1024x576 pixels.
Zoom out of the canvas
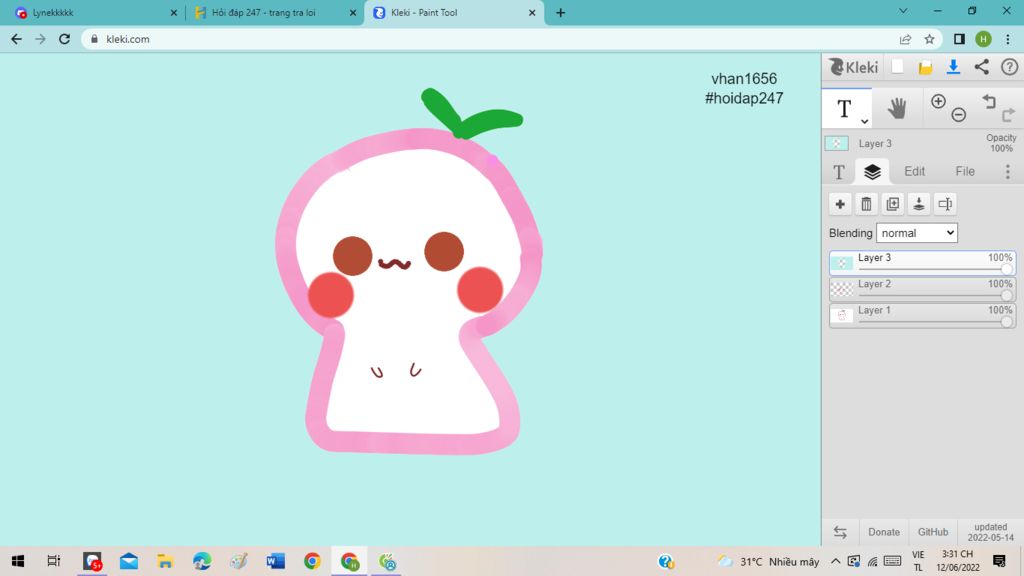pyautogui.click(x=959, y=115)
